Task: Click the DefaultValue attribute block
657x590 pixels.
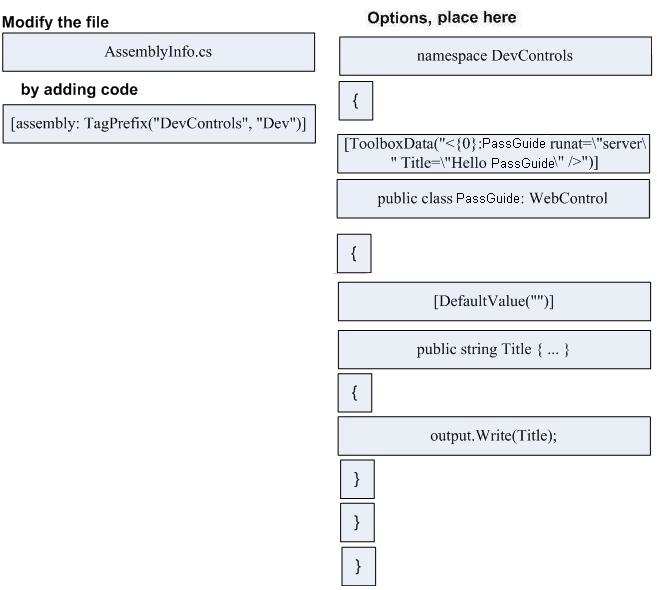Action: coord(494,302)
